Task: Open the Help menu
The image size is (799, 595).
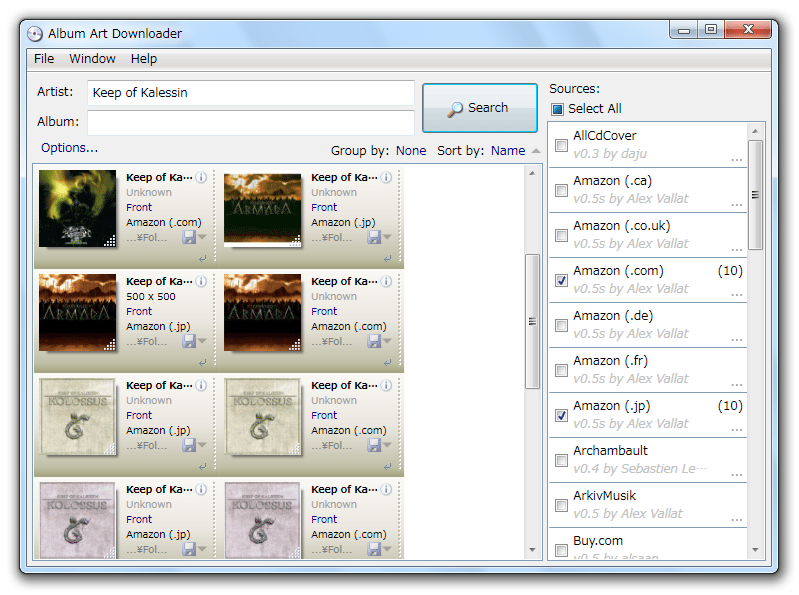Action: pos(144,59)
